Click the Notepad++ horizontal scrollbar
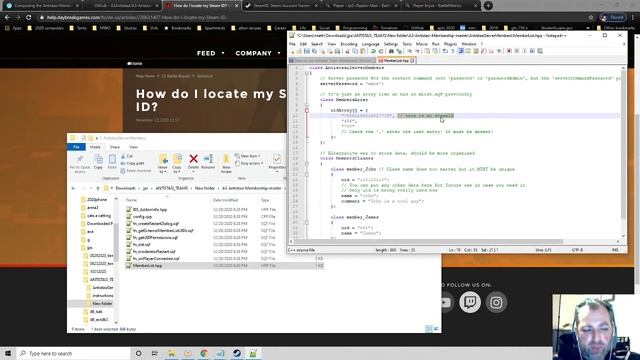The image size is (640, 360). point(429,242)
